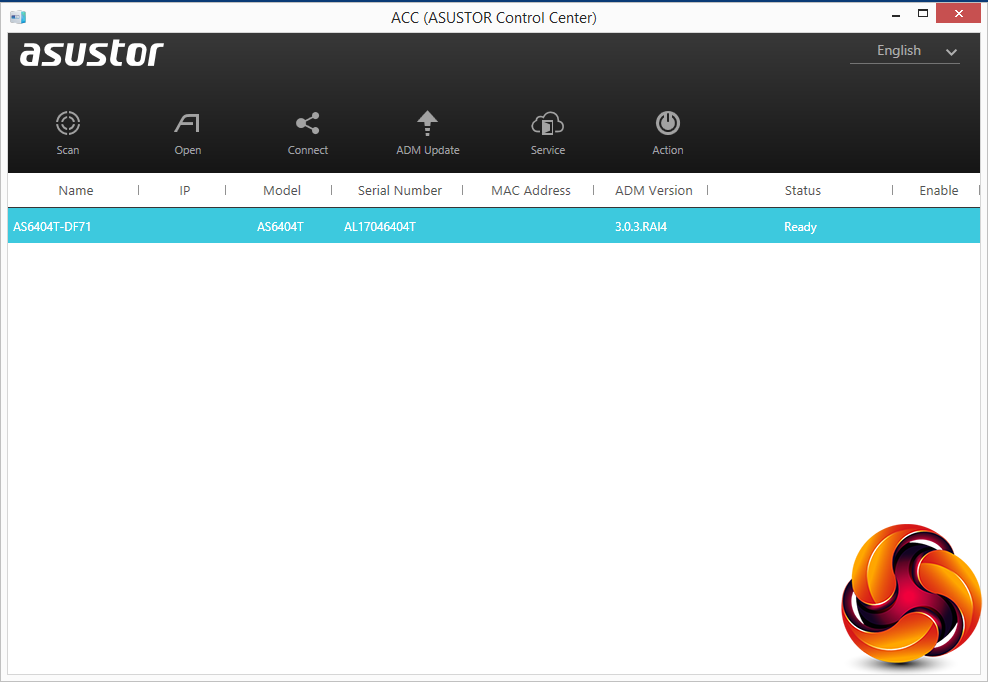
Task: Click the Enable column header
Action: pyautogui.click(x=938, y=190)
